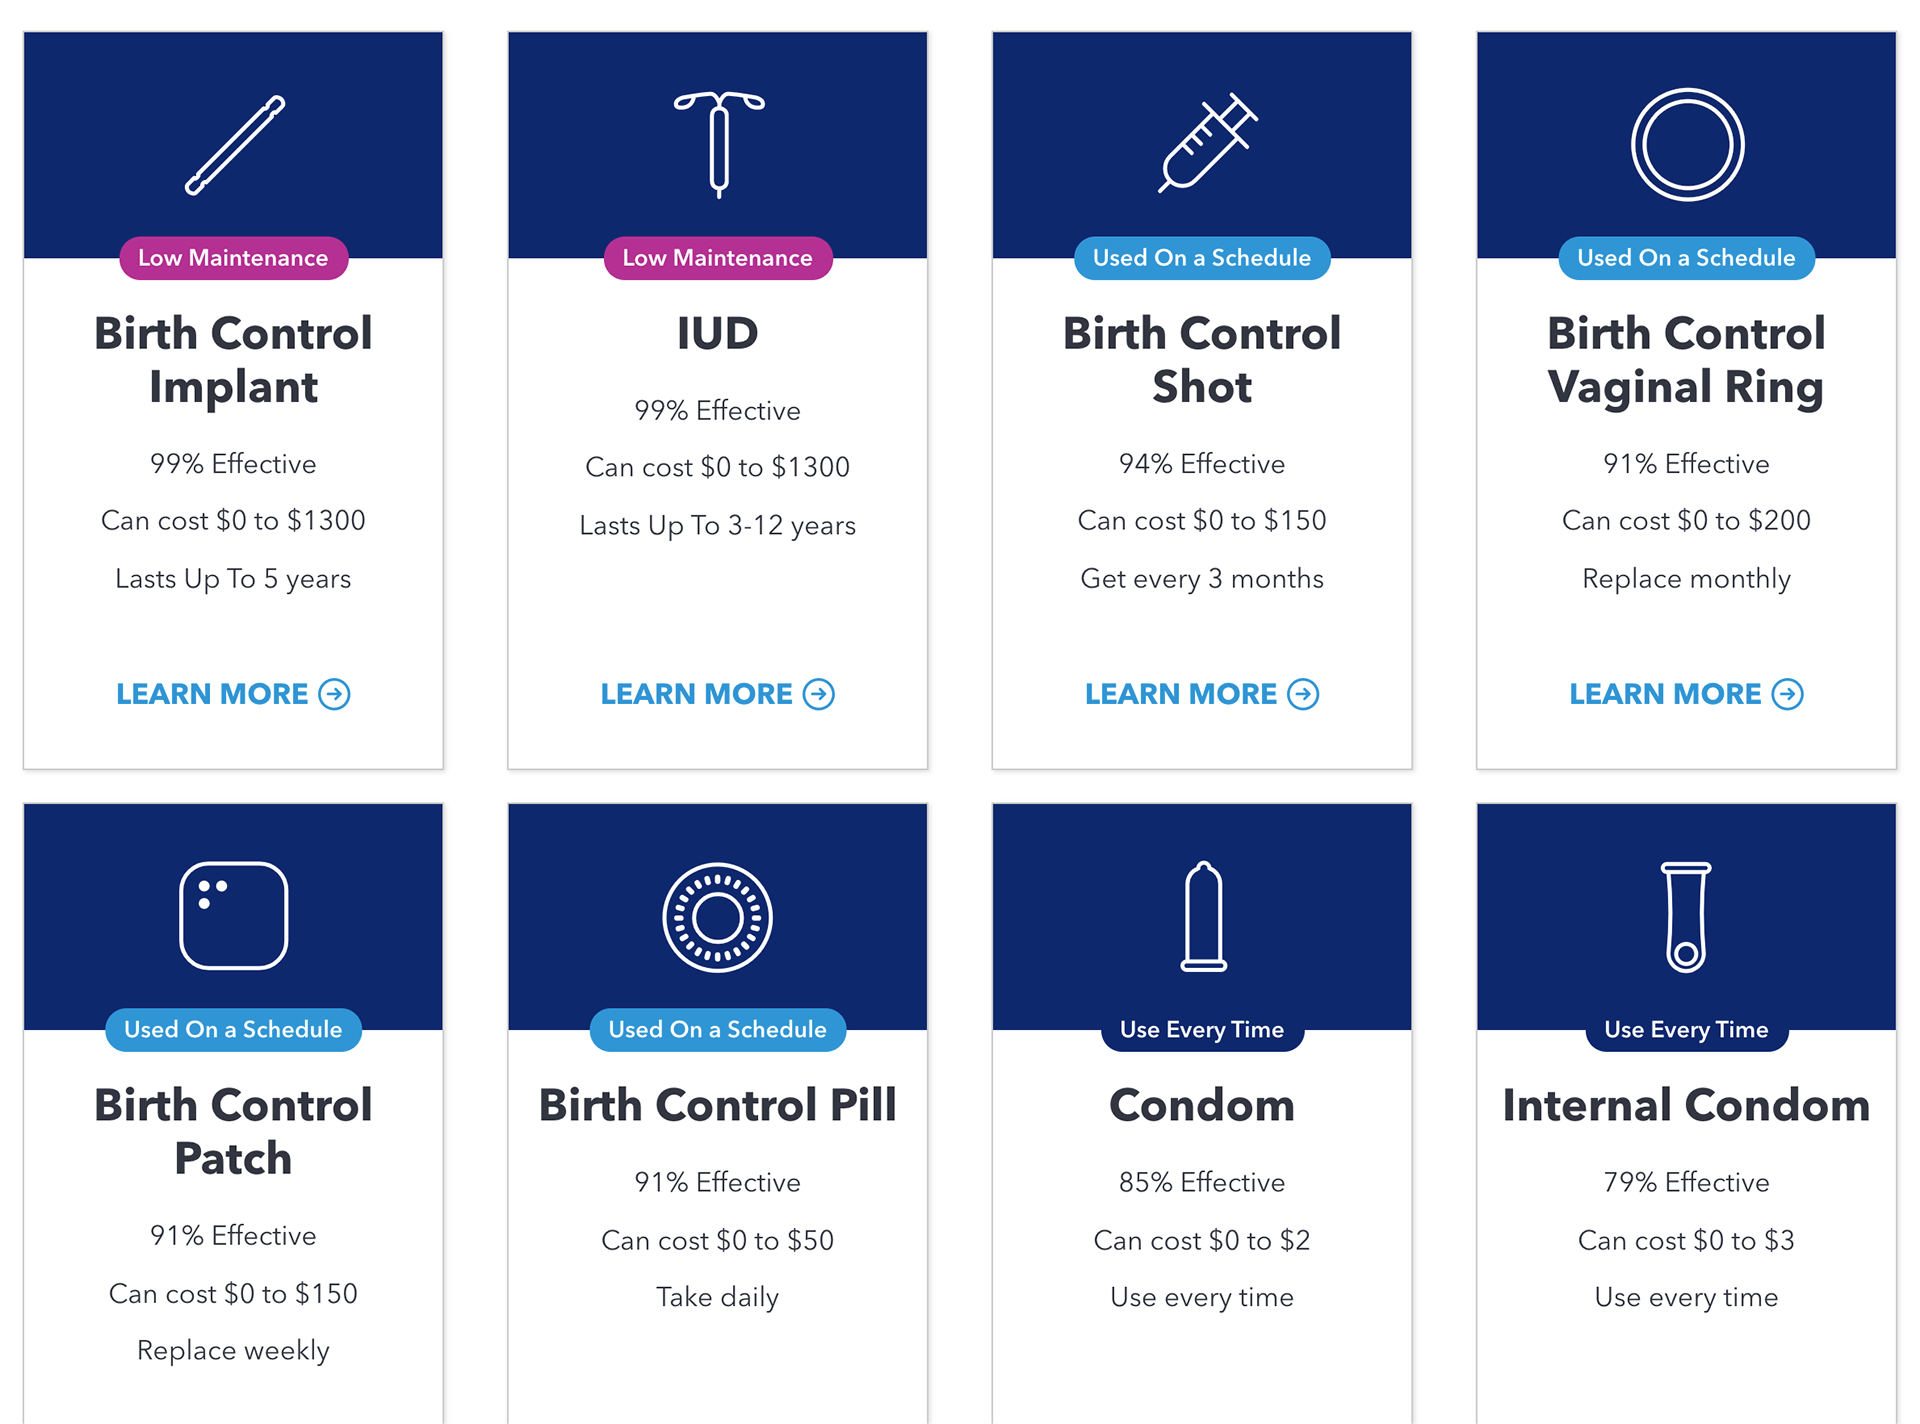Click the condom icon

[1203, 916]
